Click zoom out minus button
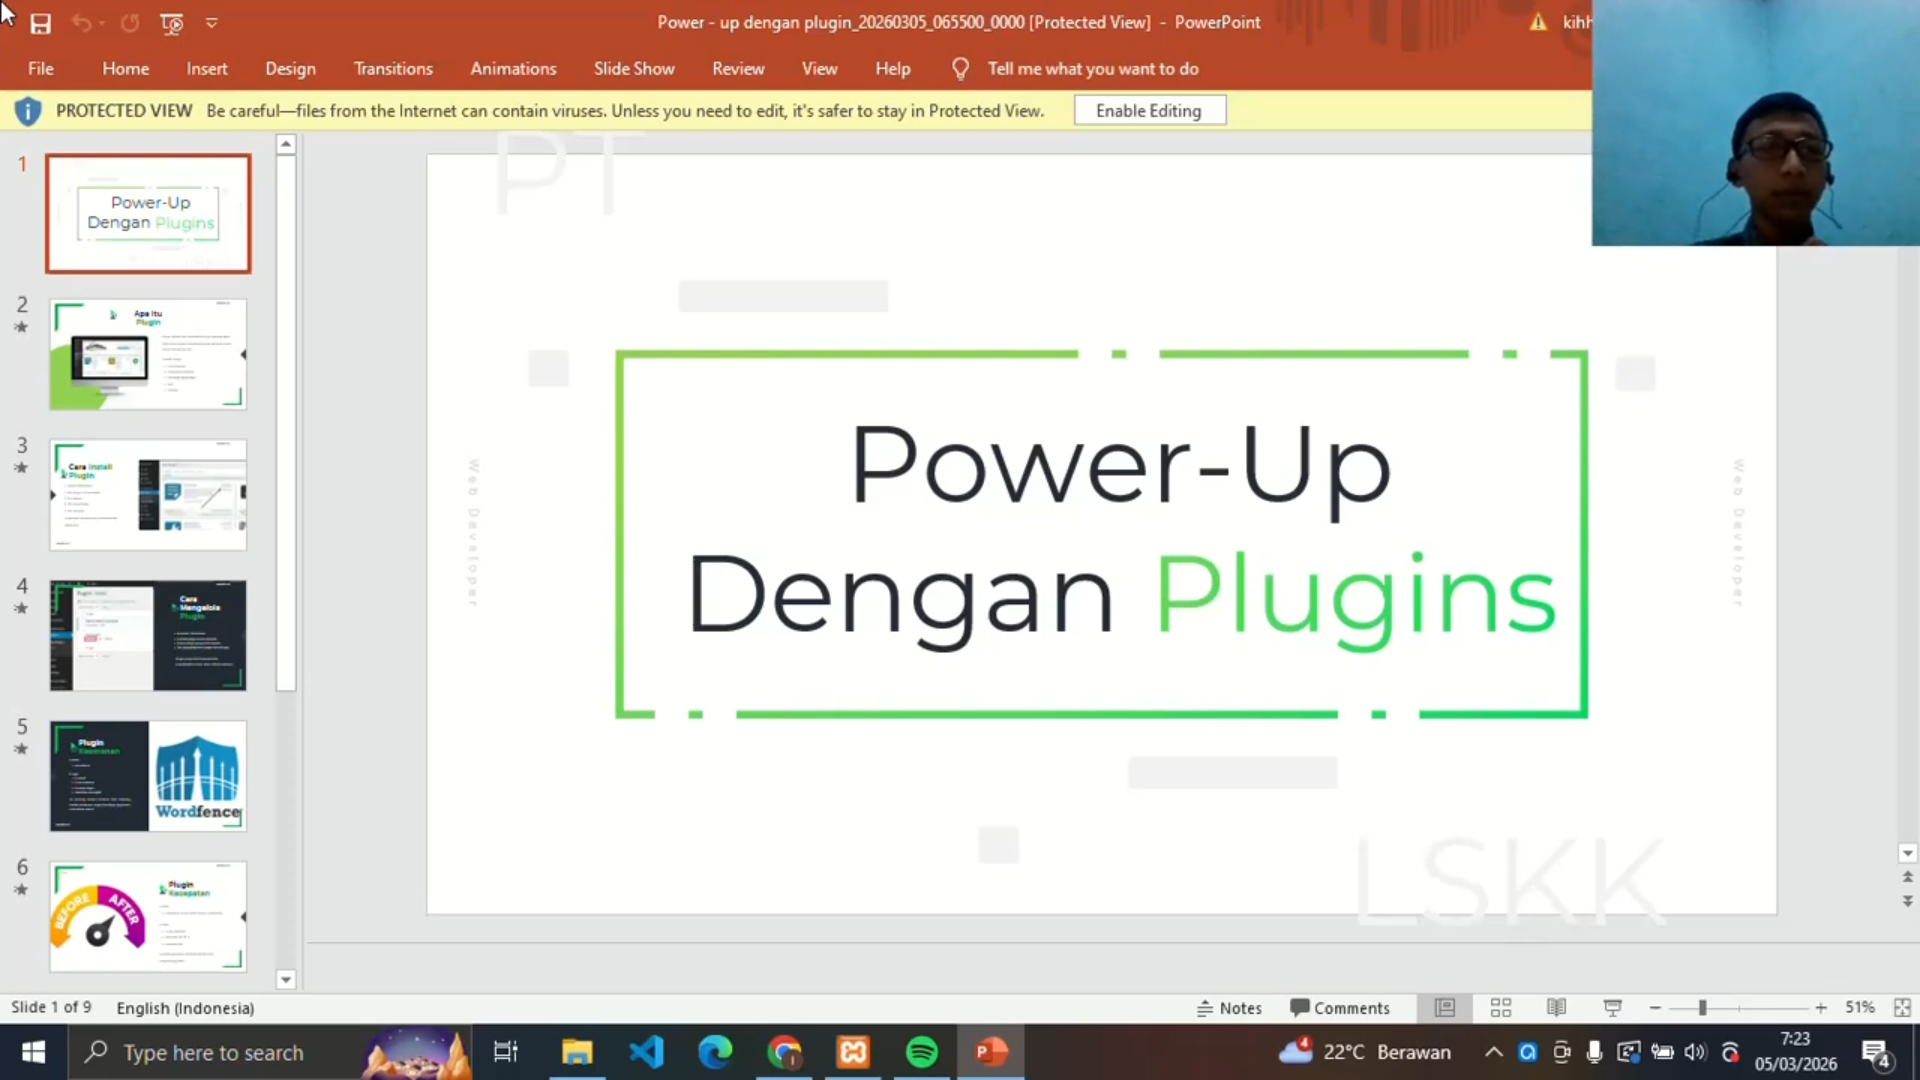 pos(1655,1008)
